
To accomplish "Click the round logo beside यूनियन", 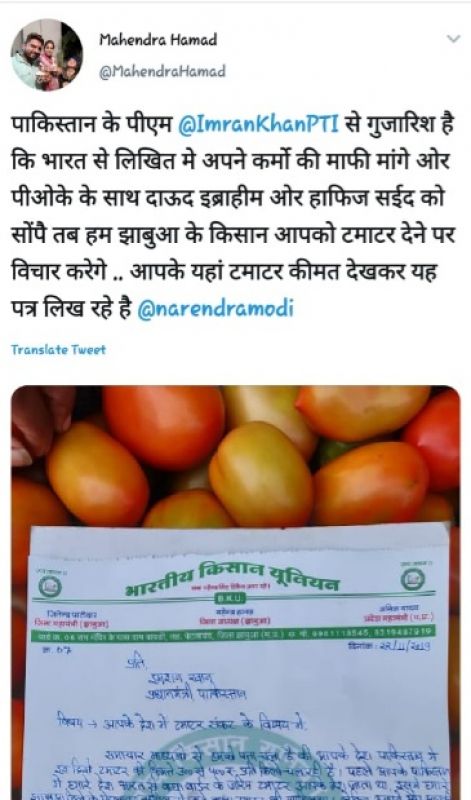I will pyautogui.click(x=412, y=579).
